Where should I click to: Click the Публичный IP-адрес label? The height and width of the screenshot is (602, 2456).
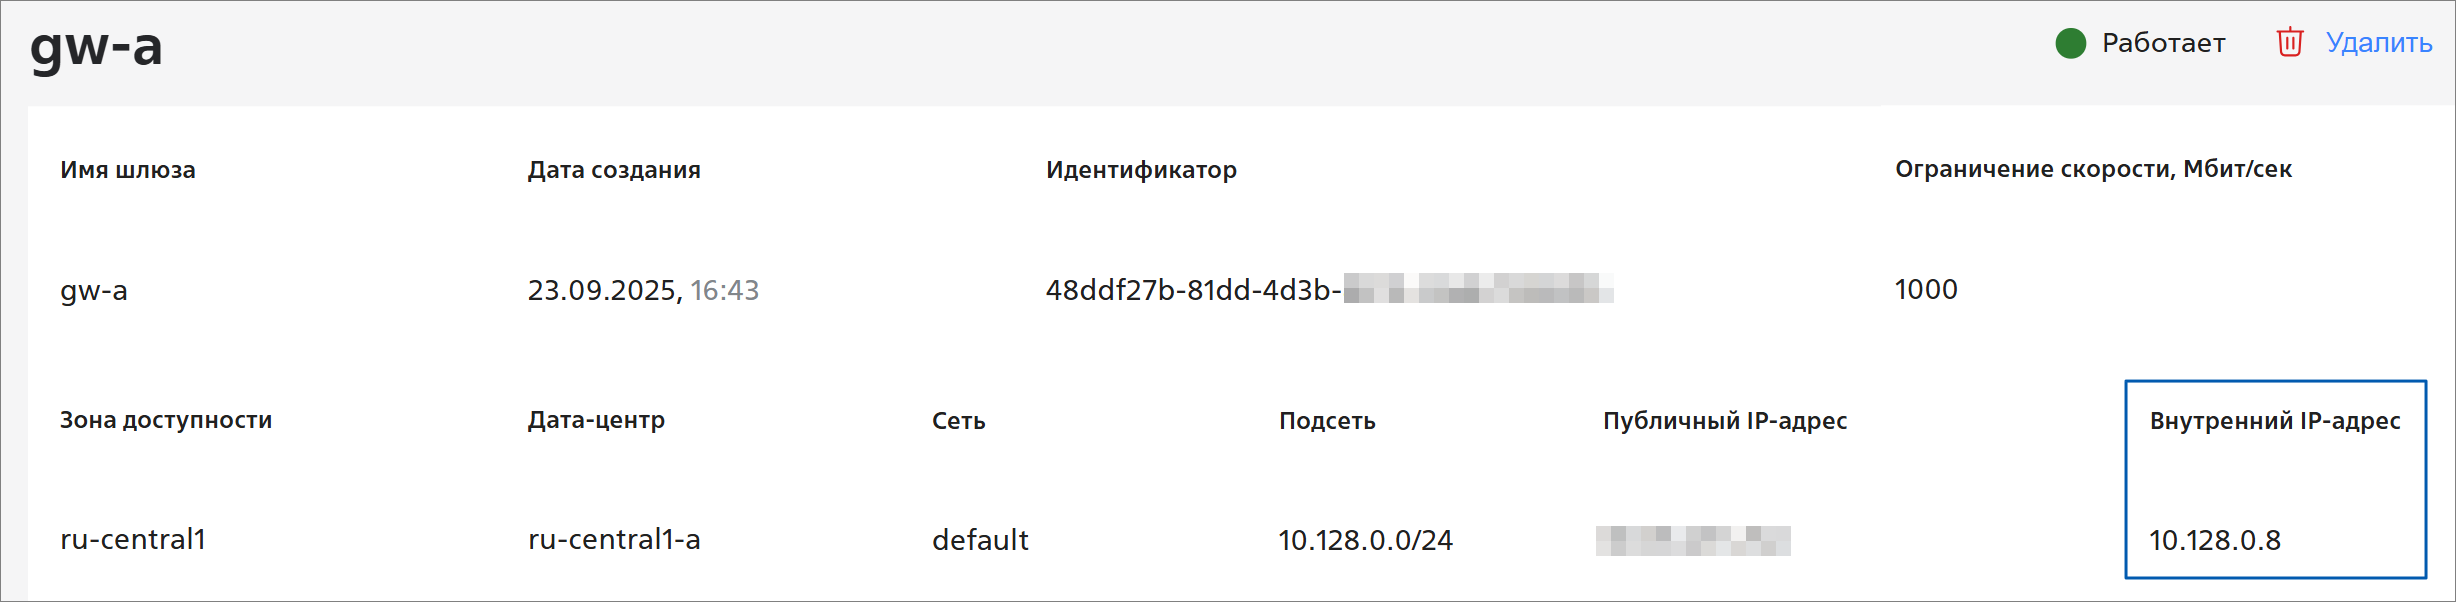(1725, 421)
